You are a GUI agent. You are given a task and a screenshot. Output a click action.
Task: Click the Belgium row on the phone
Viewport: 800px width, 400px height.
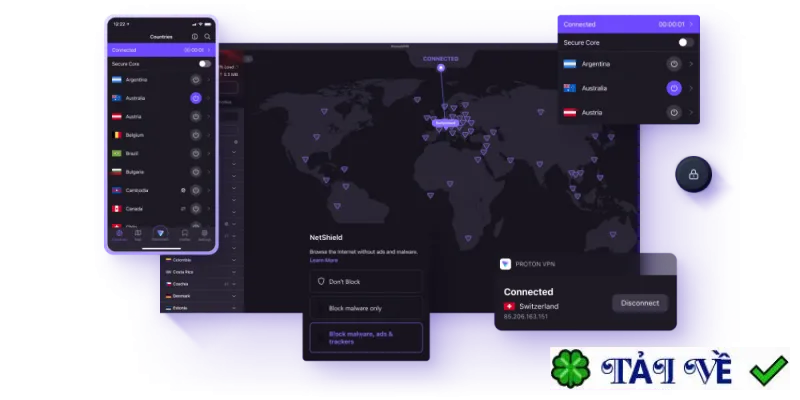click(161, 135)
